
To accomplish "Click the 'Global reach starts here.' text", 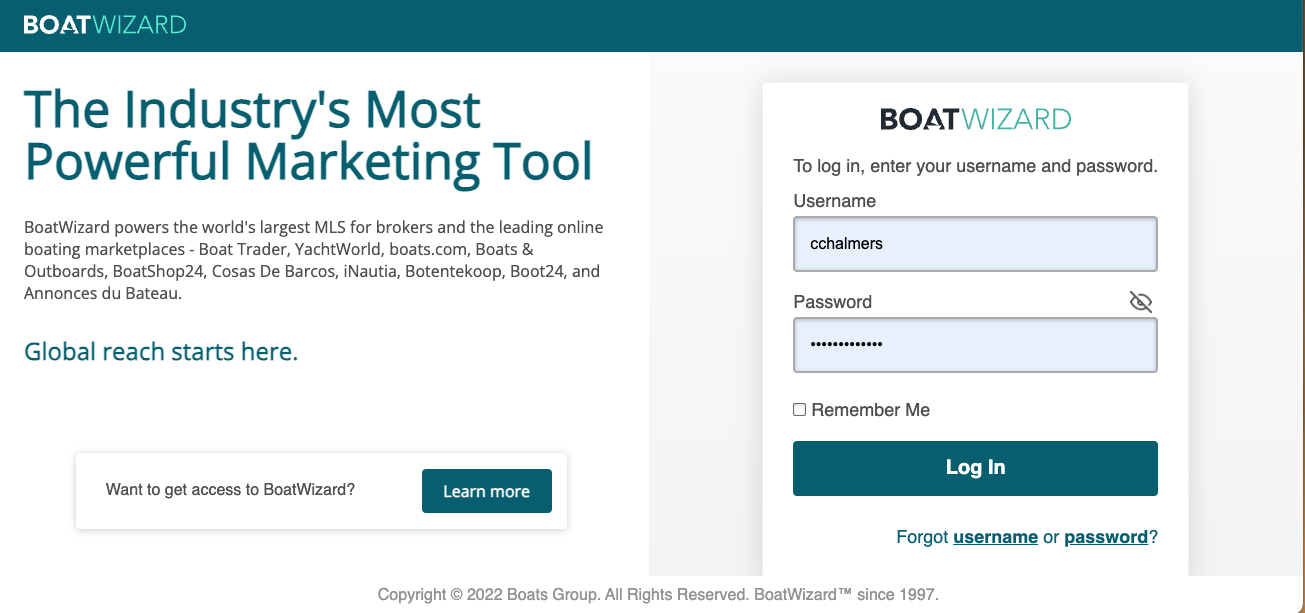I will click(x=161, y=352).
